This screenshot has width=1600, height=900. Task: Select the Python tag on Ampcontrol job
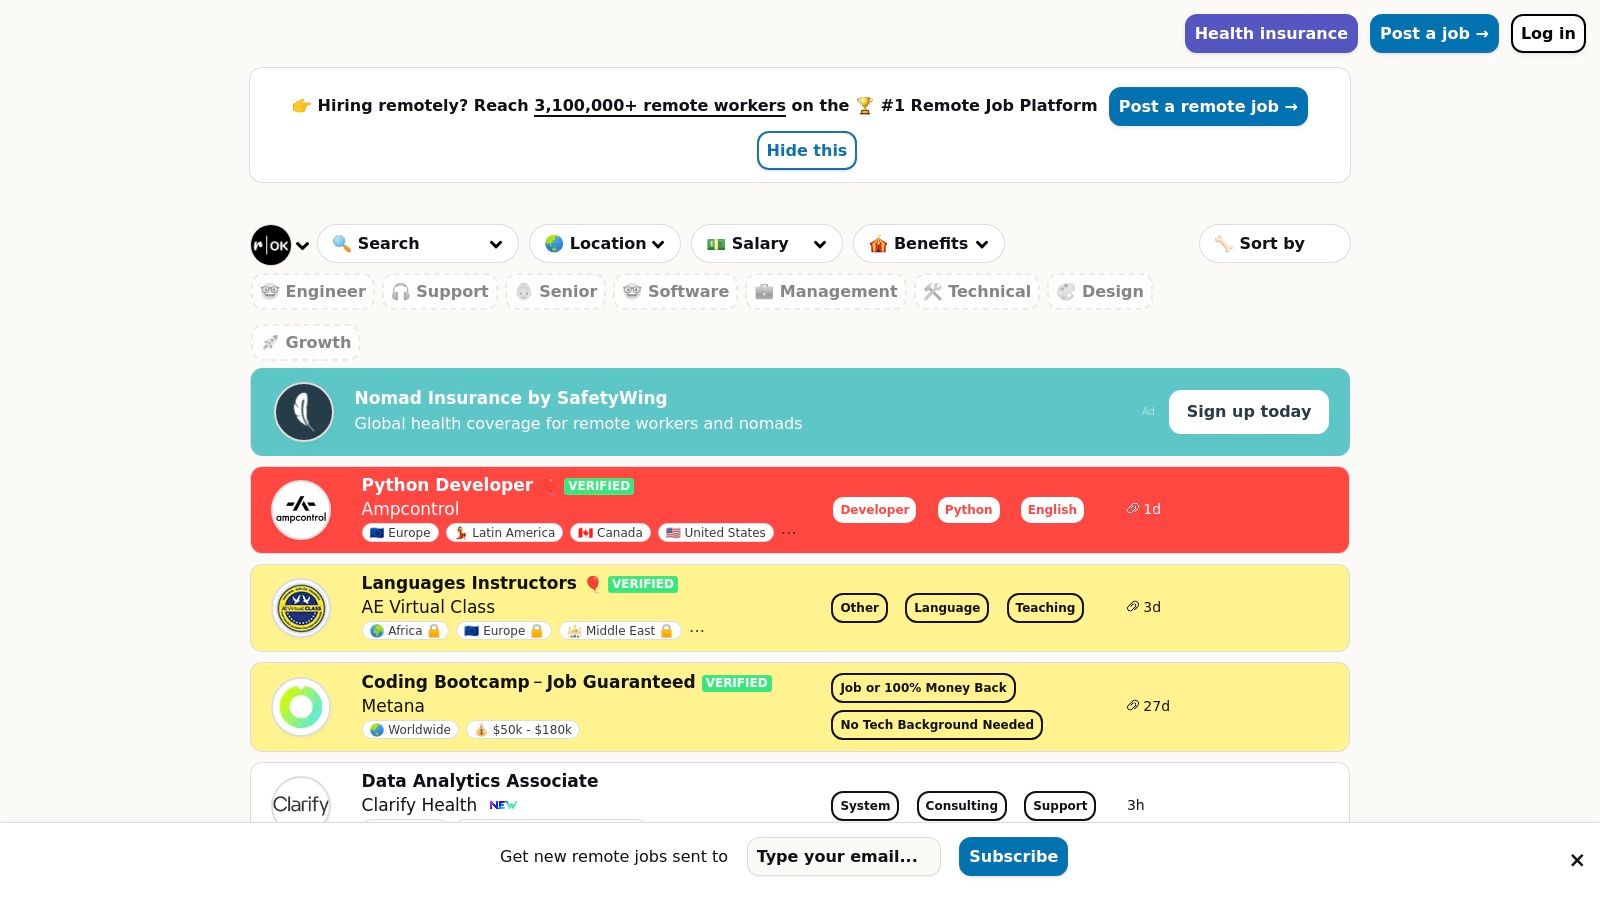point(968,510)
